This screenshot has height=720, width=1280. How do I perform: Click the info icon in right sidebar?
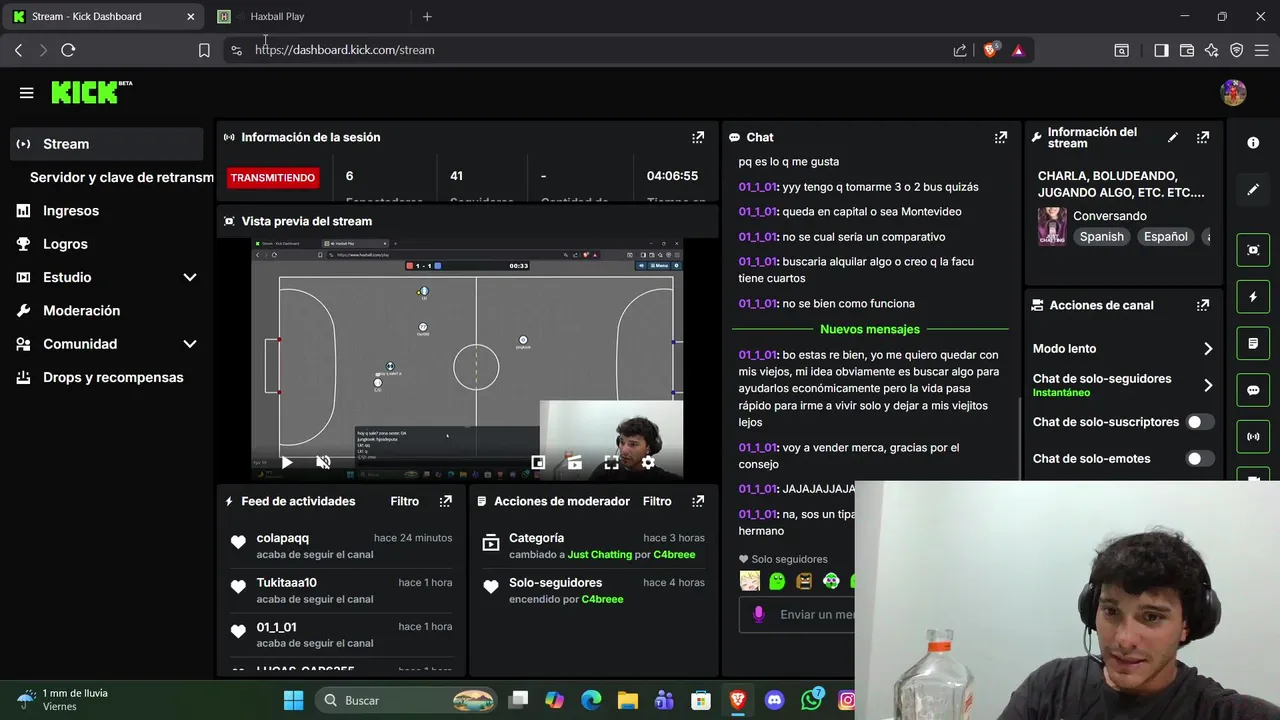click(x=1253, y=143)
